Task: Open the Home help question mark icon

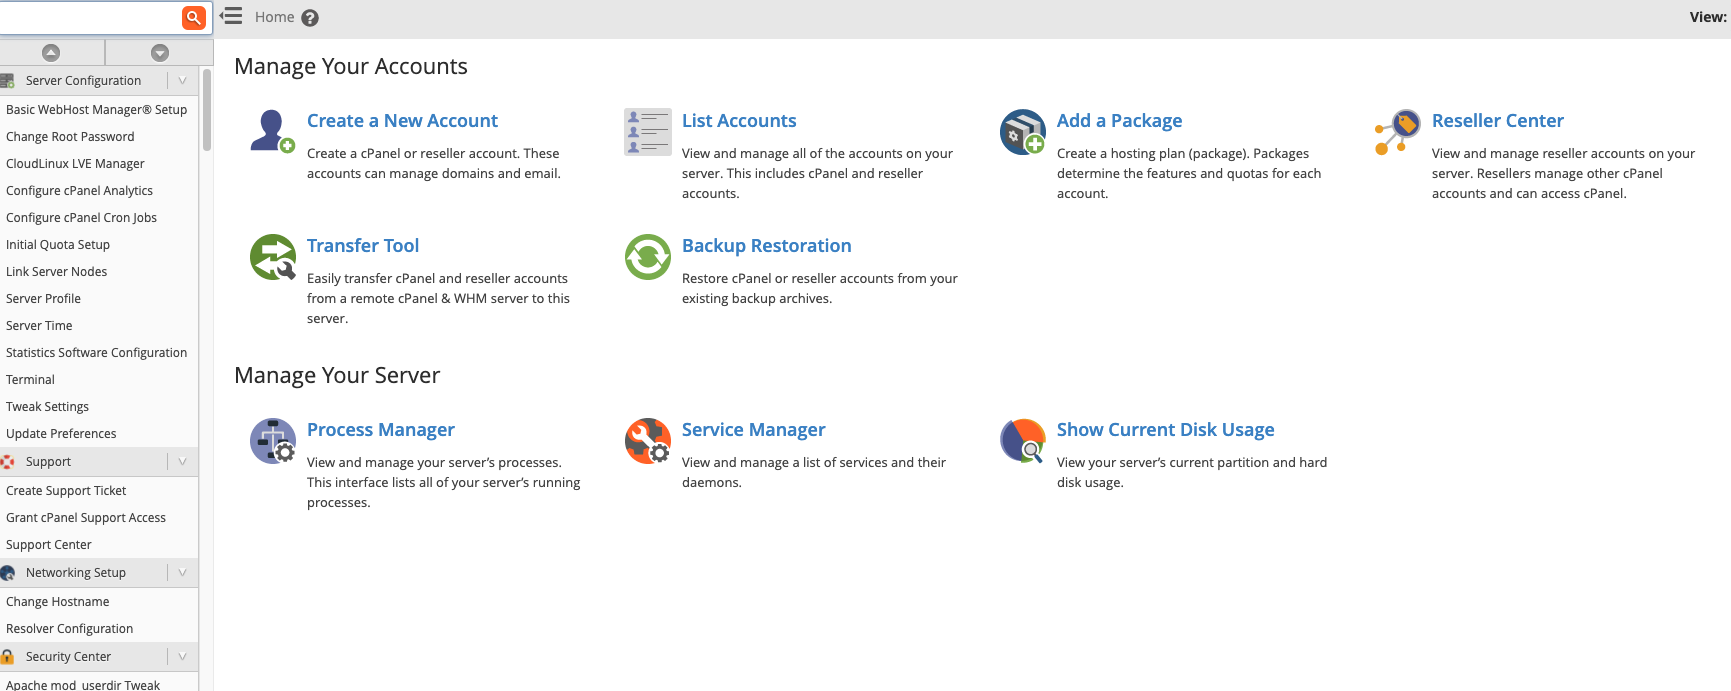Action: click(310, 18)
